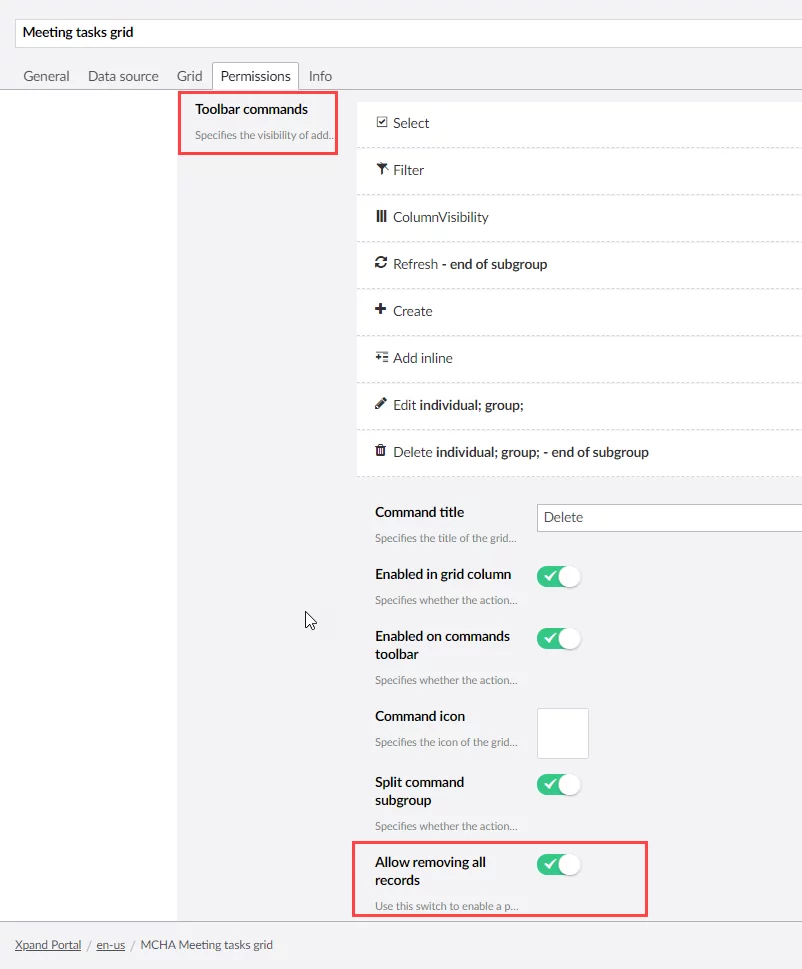
Task: Open the General tab
Action: pyautogui.click(x=46, y=76)
